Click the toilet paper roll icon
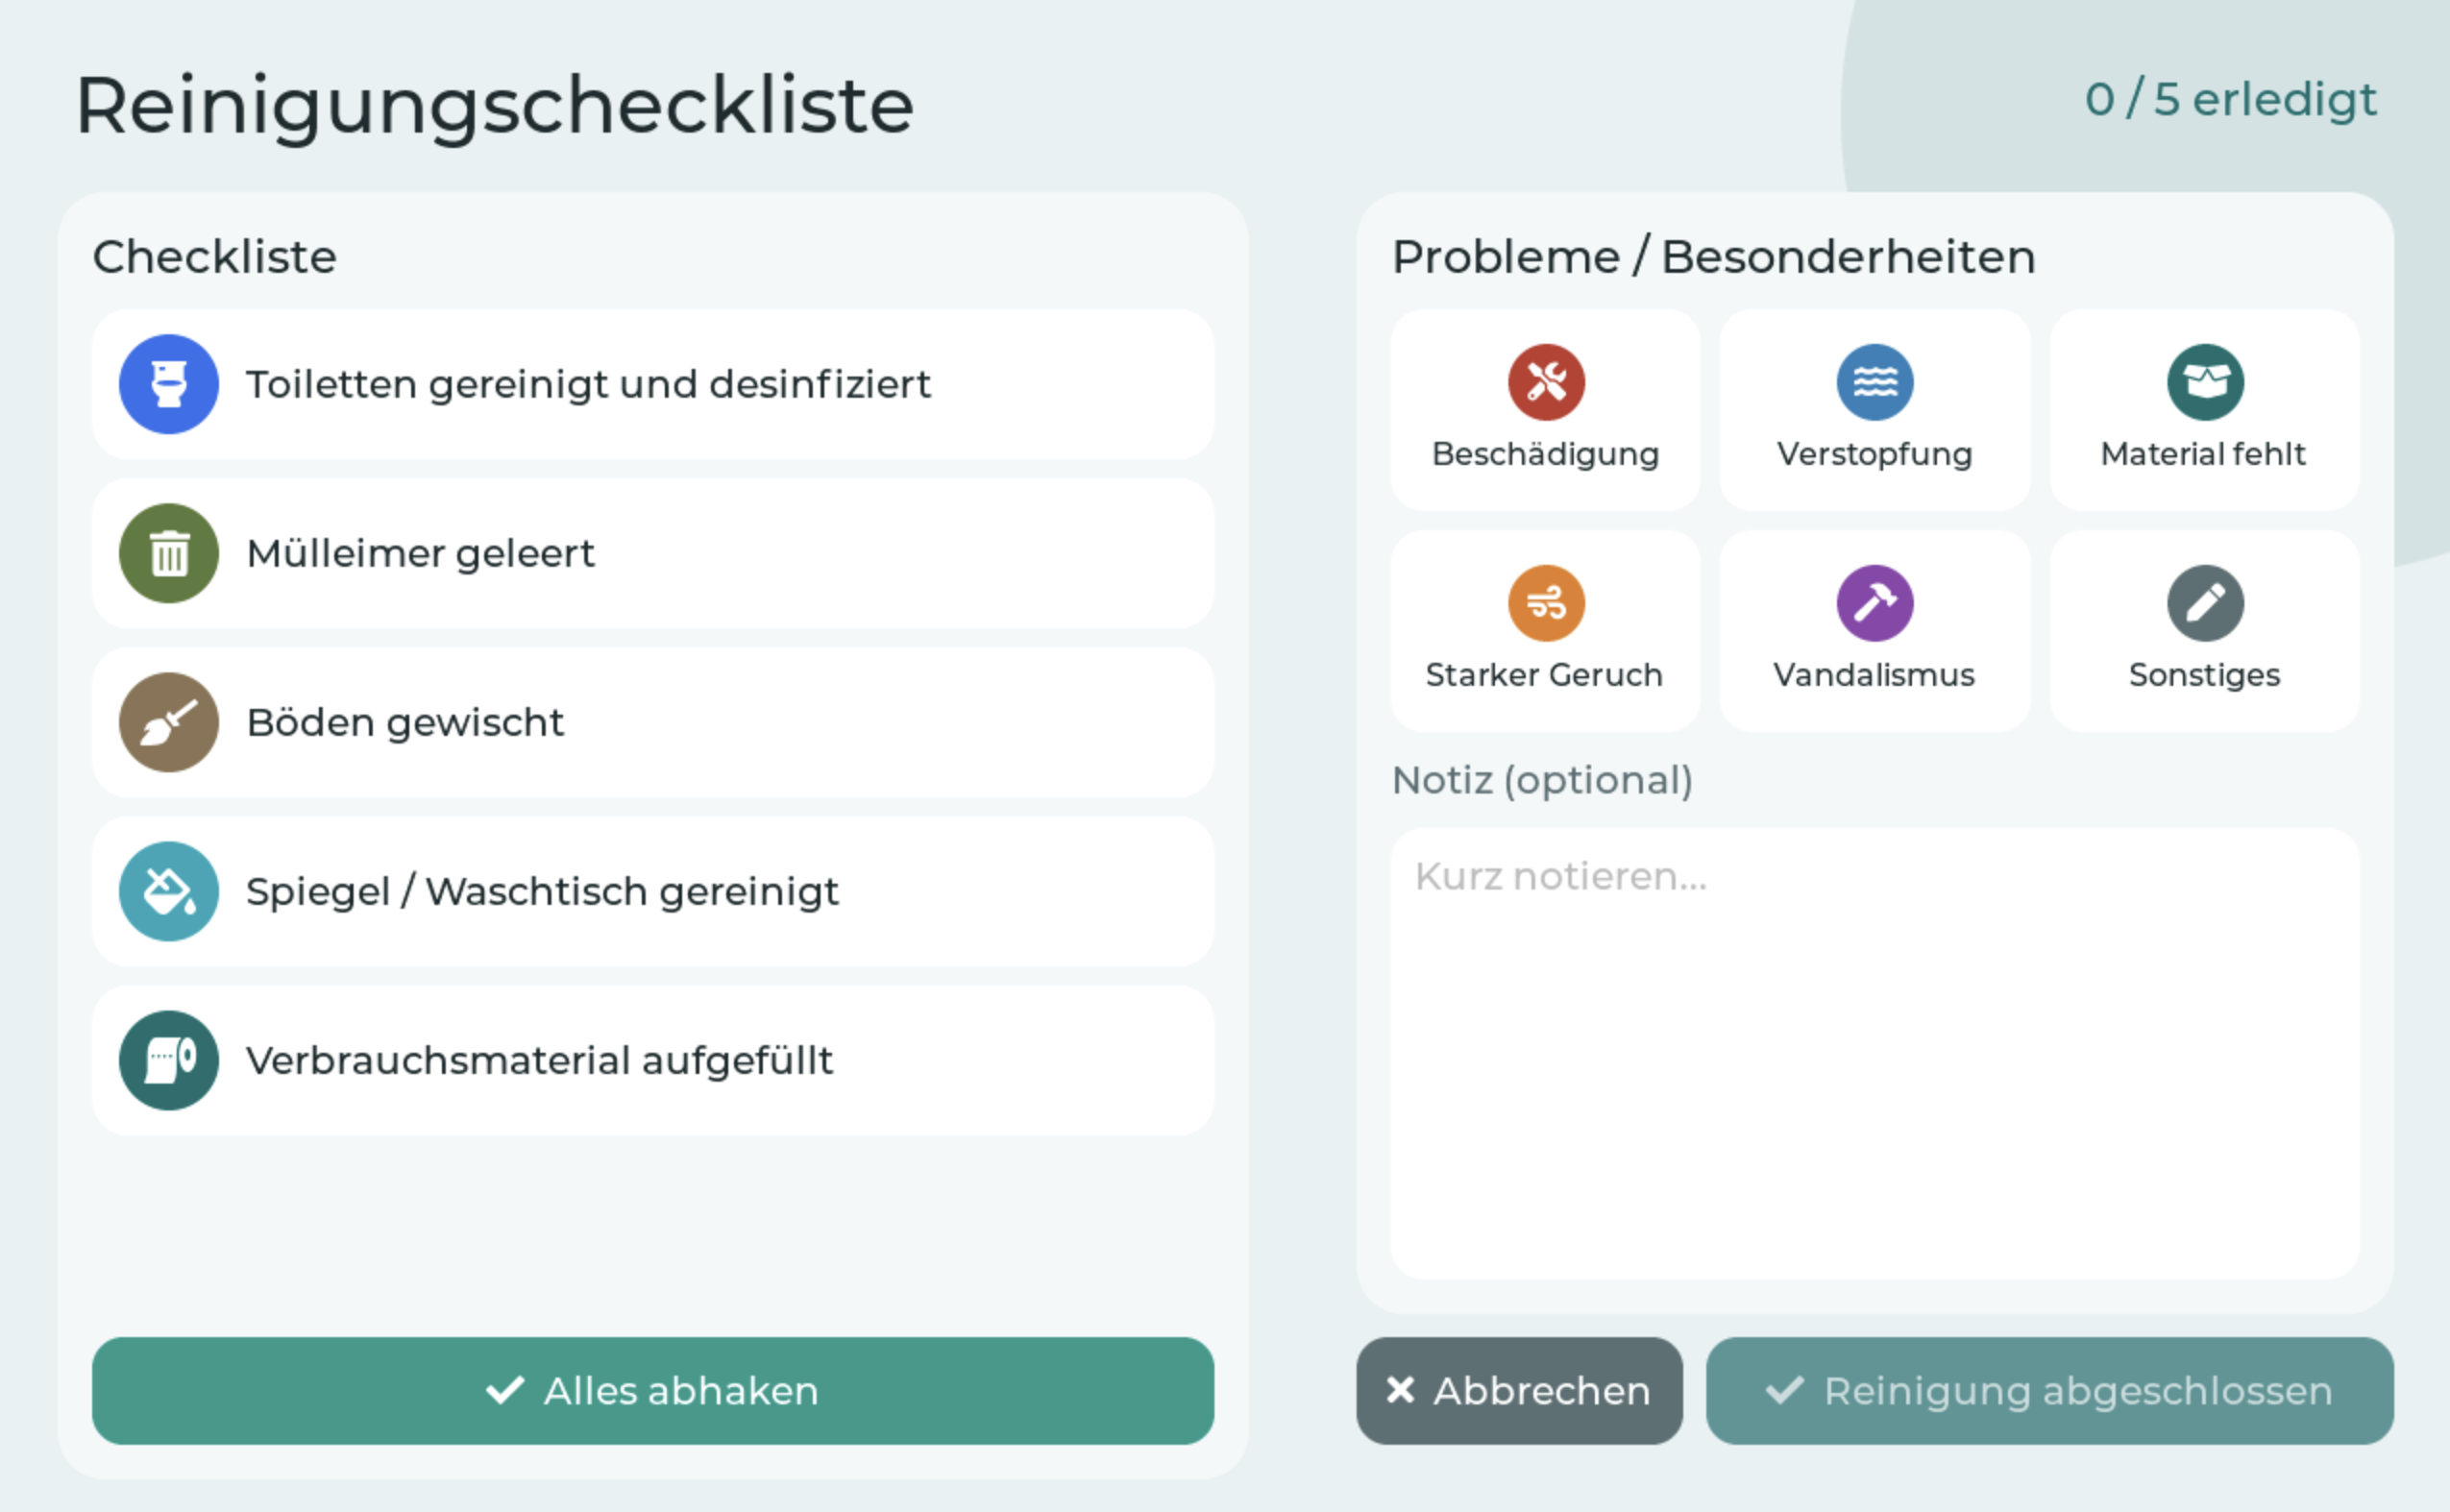Screen dimensions: 2450x1512 (x=169, y=1060)
